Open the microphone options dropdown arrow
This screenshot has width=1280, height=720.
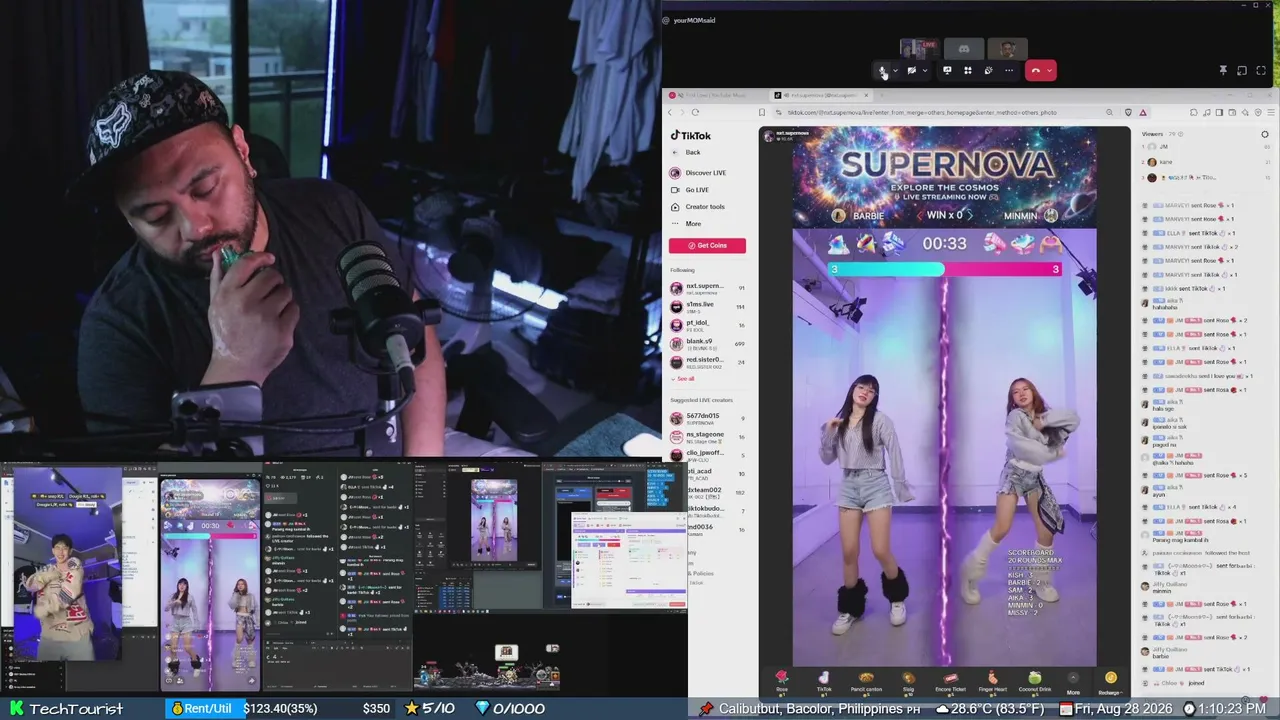(x=895, y=70)
